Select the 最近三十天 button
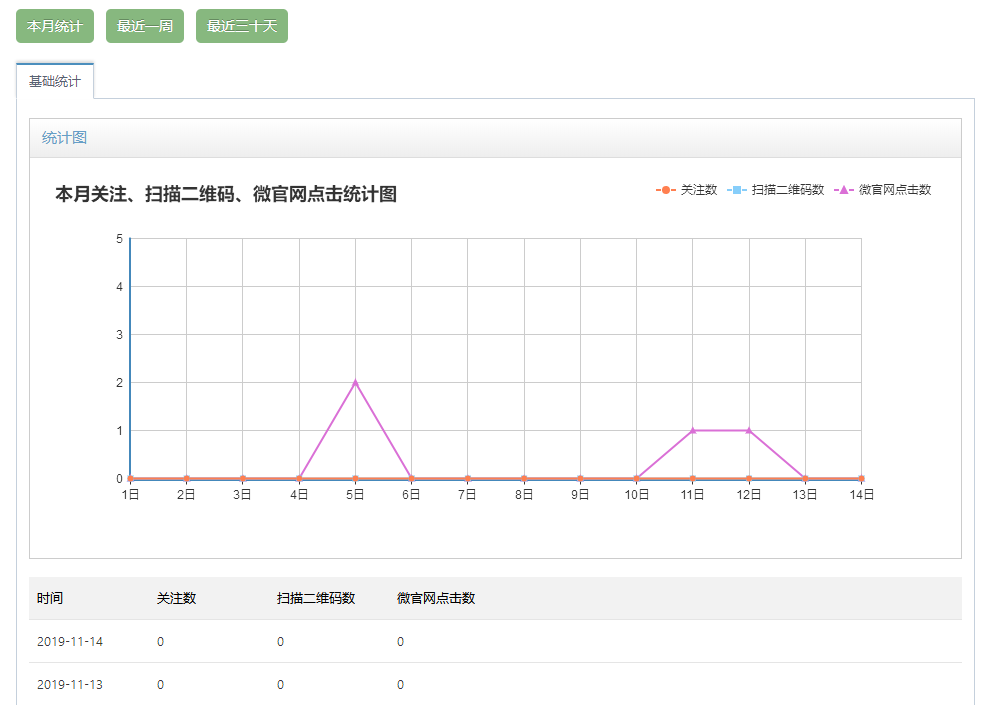 (x=242, y=26)
